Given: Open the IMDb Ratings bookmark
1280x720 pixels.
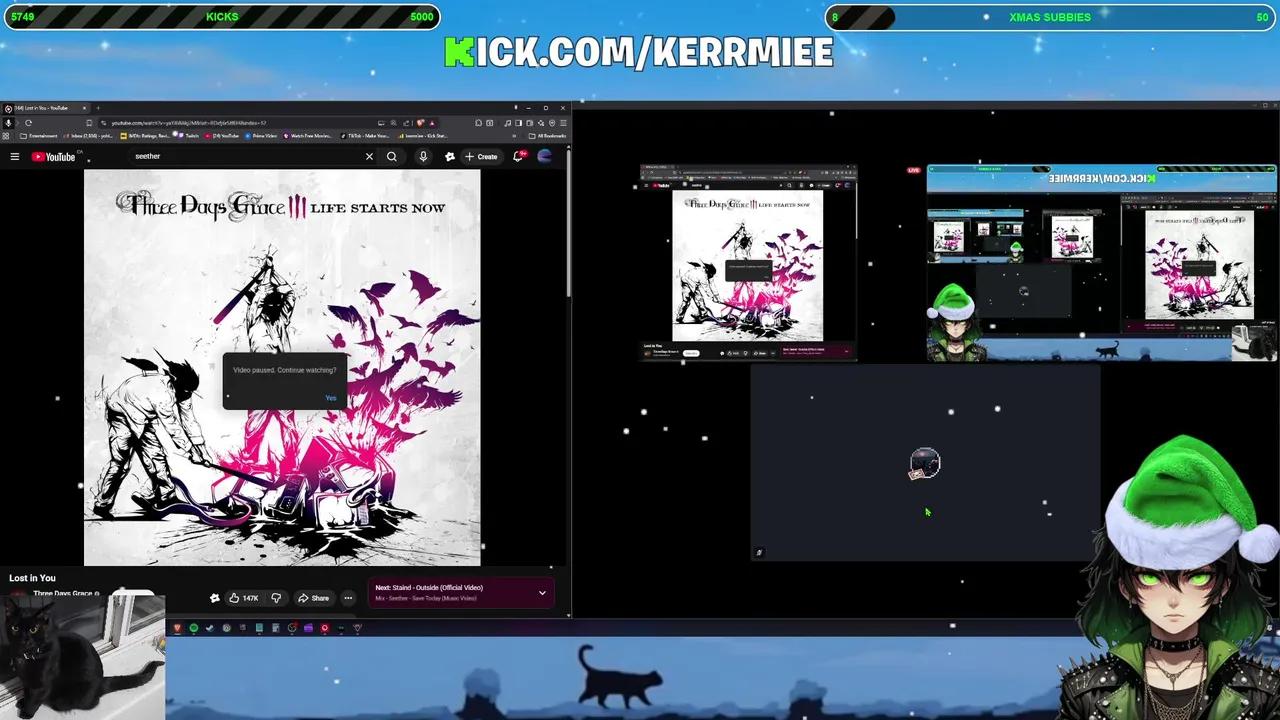Looking at the screenshot, I should 146,136.
